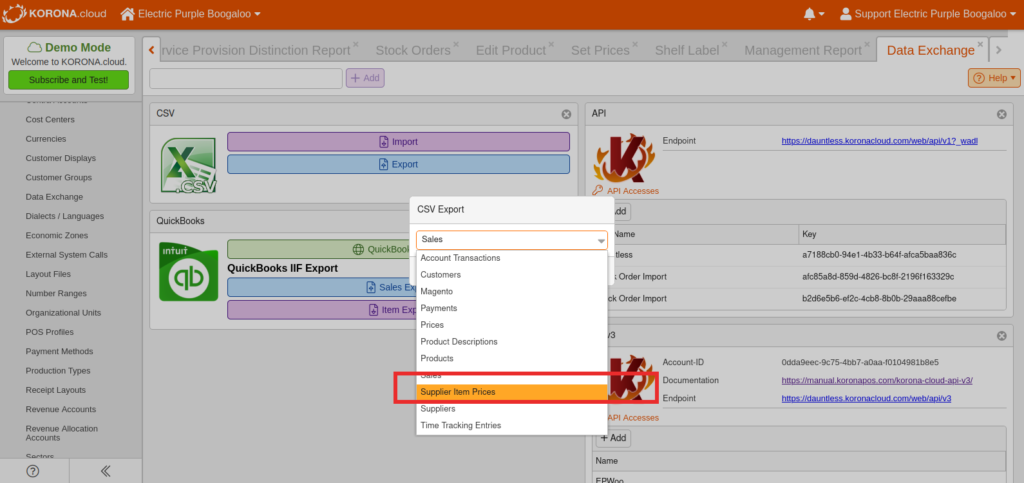Open Economic Zones in the sidebar
The image size is (1024, 483).
coord(57,236)
